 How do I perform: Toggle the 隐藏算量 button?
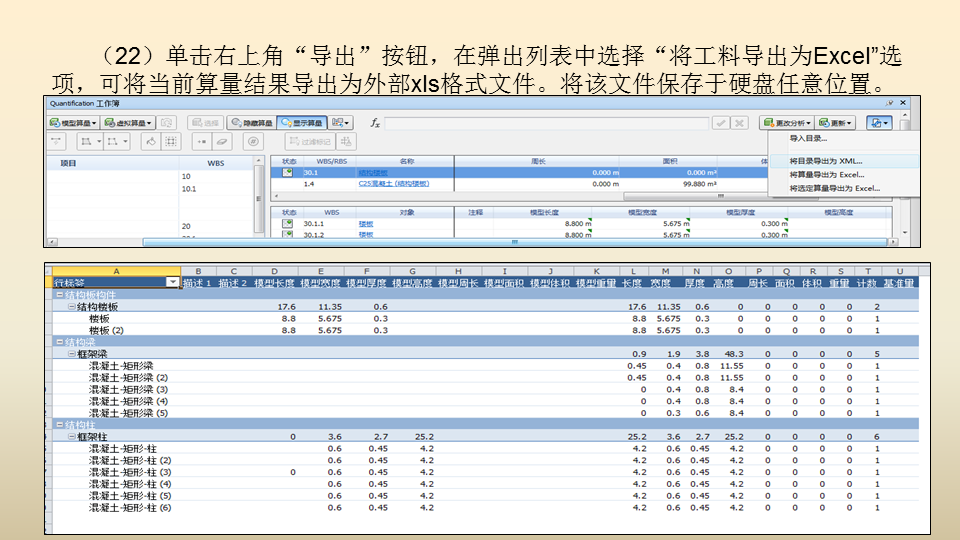pyautogui.click(x=252, y=123)
